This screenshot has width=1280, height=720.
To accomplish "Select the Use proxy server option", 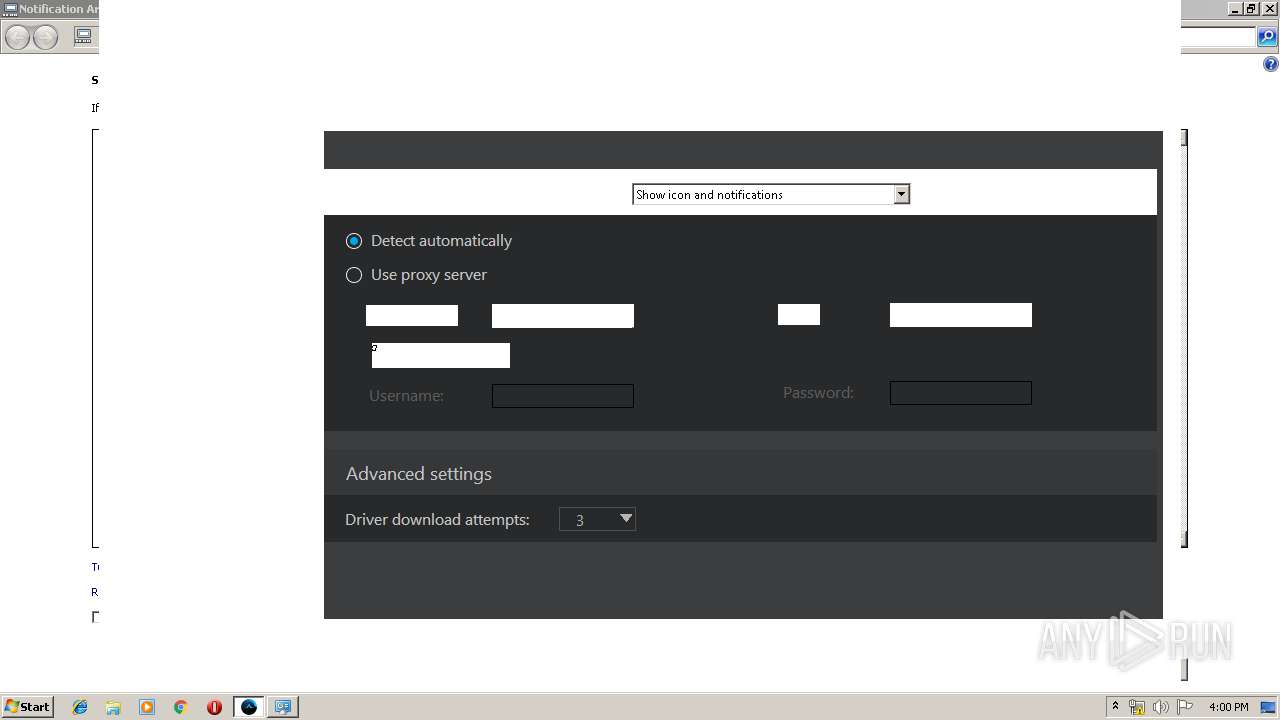I will click(354, 275).
